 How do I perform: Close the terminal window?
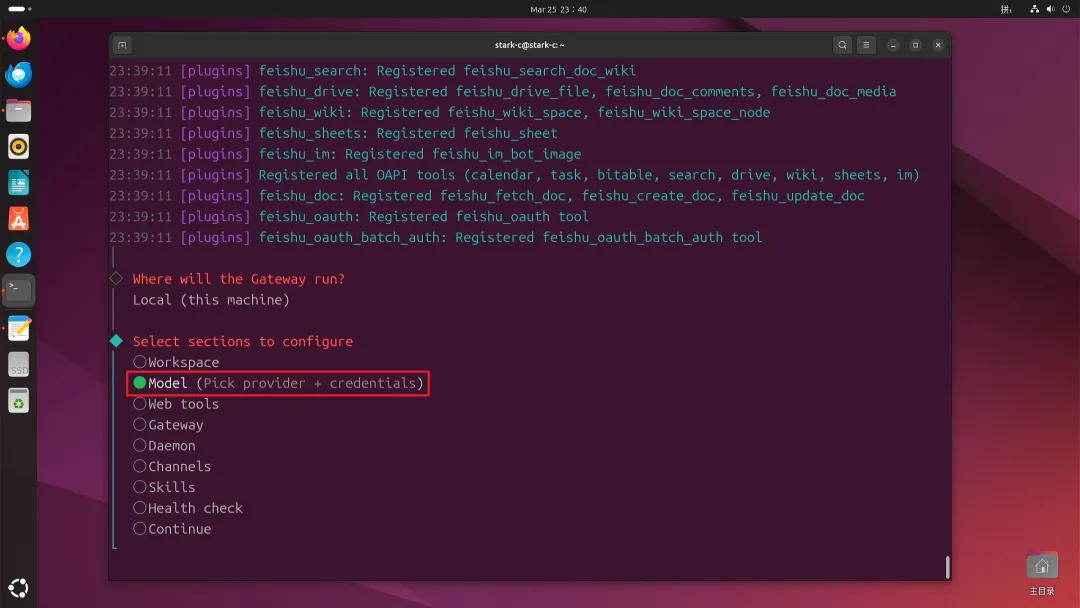click(x=938, y=45)
